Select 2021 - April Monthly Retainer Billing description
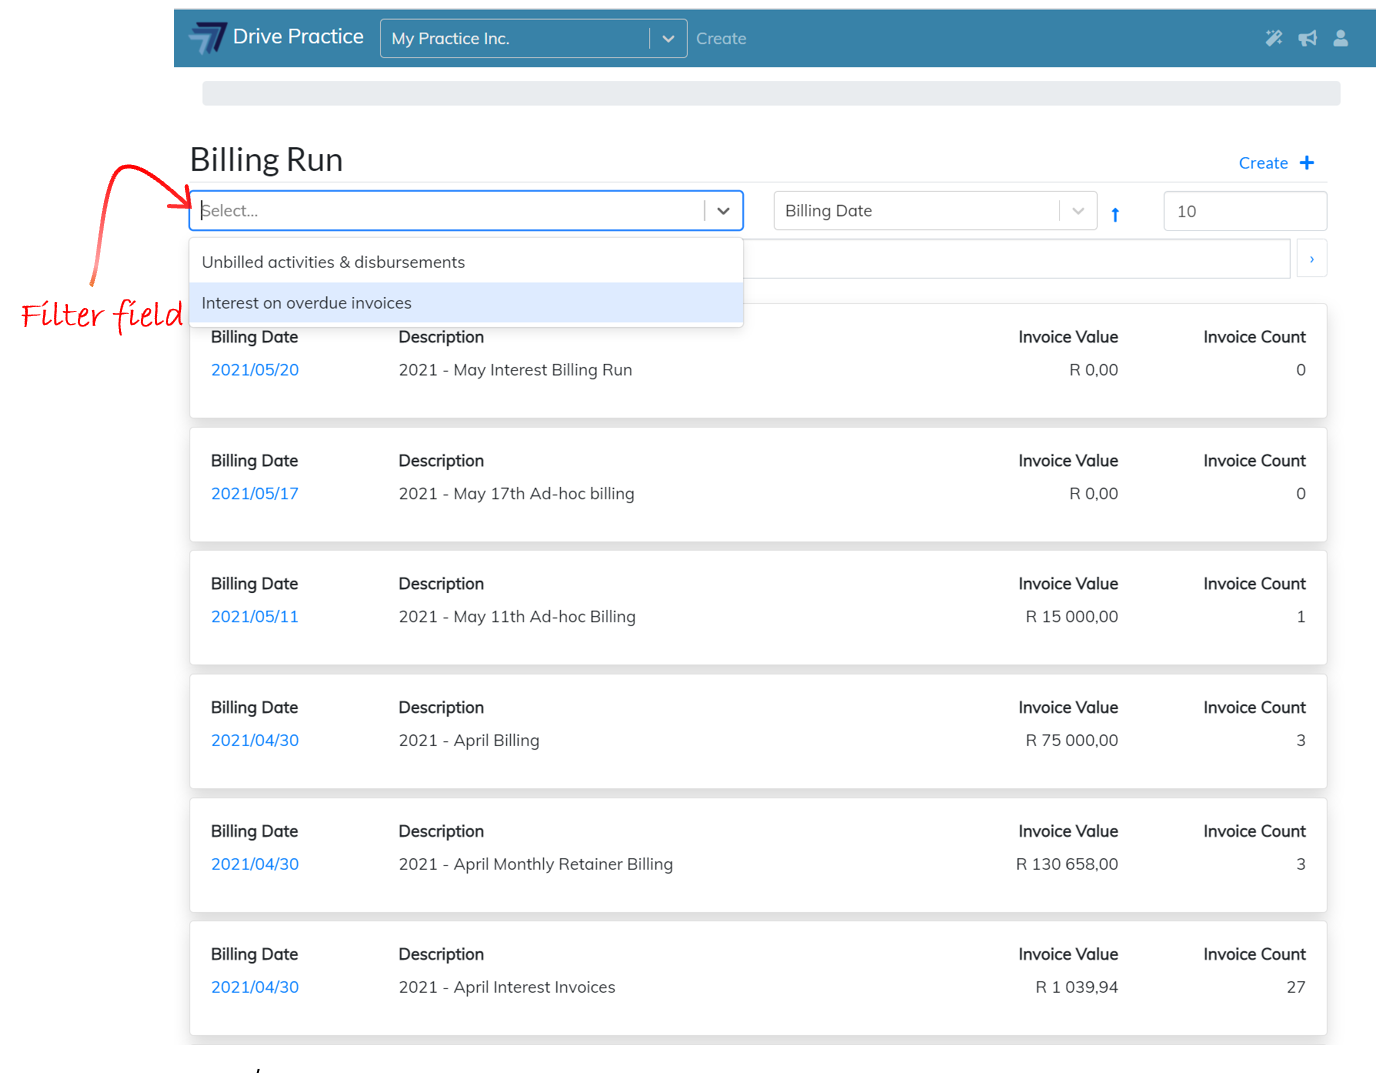1387x1073 pixels. pyautogui.click(x=536, y=864)
